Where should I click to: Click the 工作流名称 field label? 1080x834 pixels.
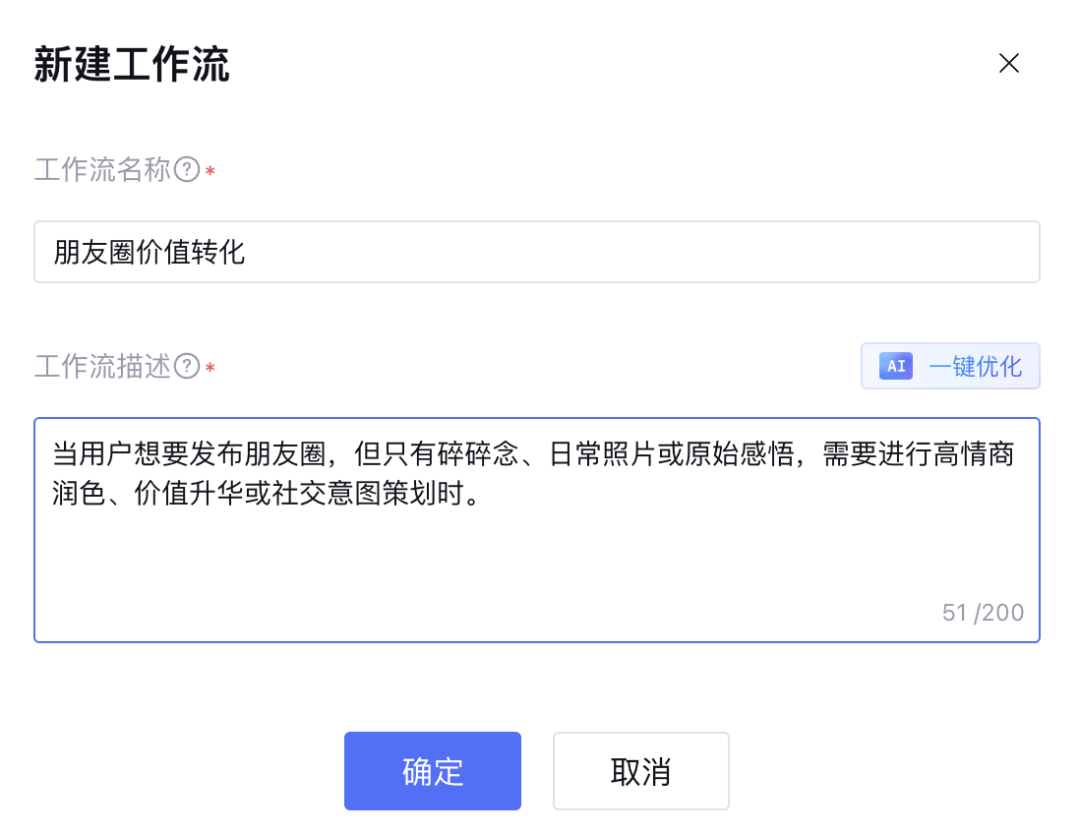click(103, 170)
